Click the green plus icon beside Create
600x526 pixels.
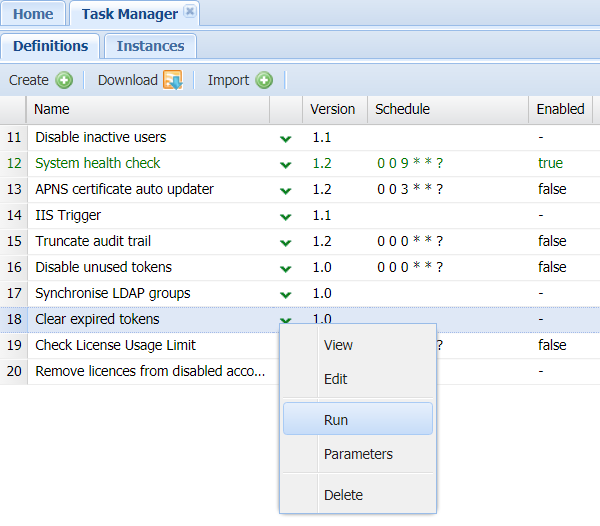click(x=64, y=80)
